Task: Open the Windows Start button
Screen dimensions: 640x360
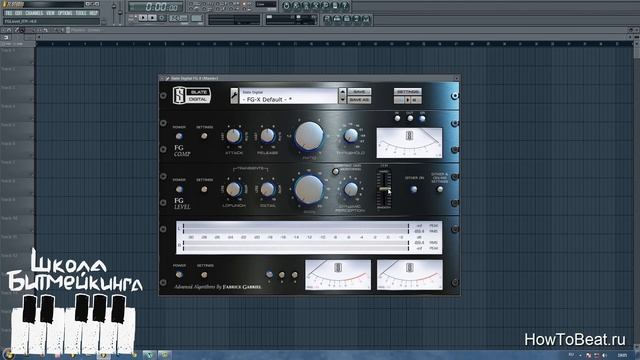Action: (8, 354)
